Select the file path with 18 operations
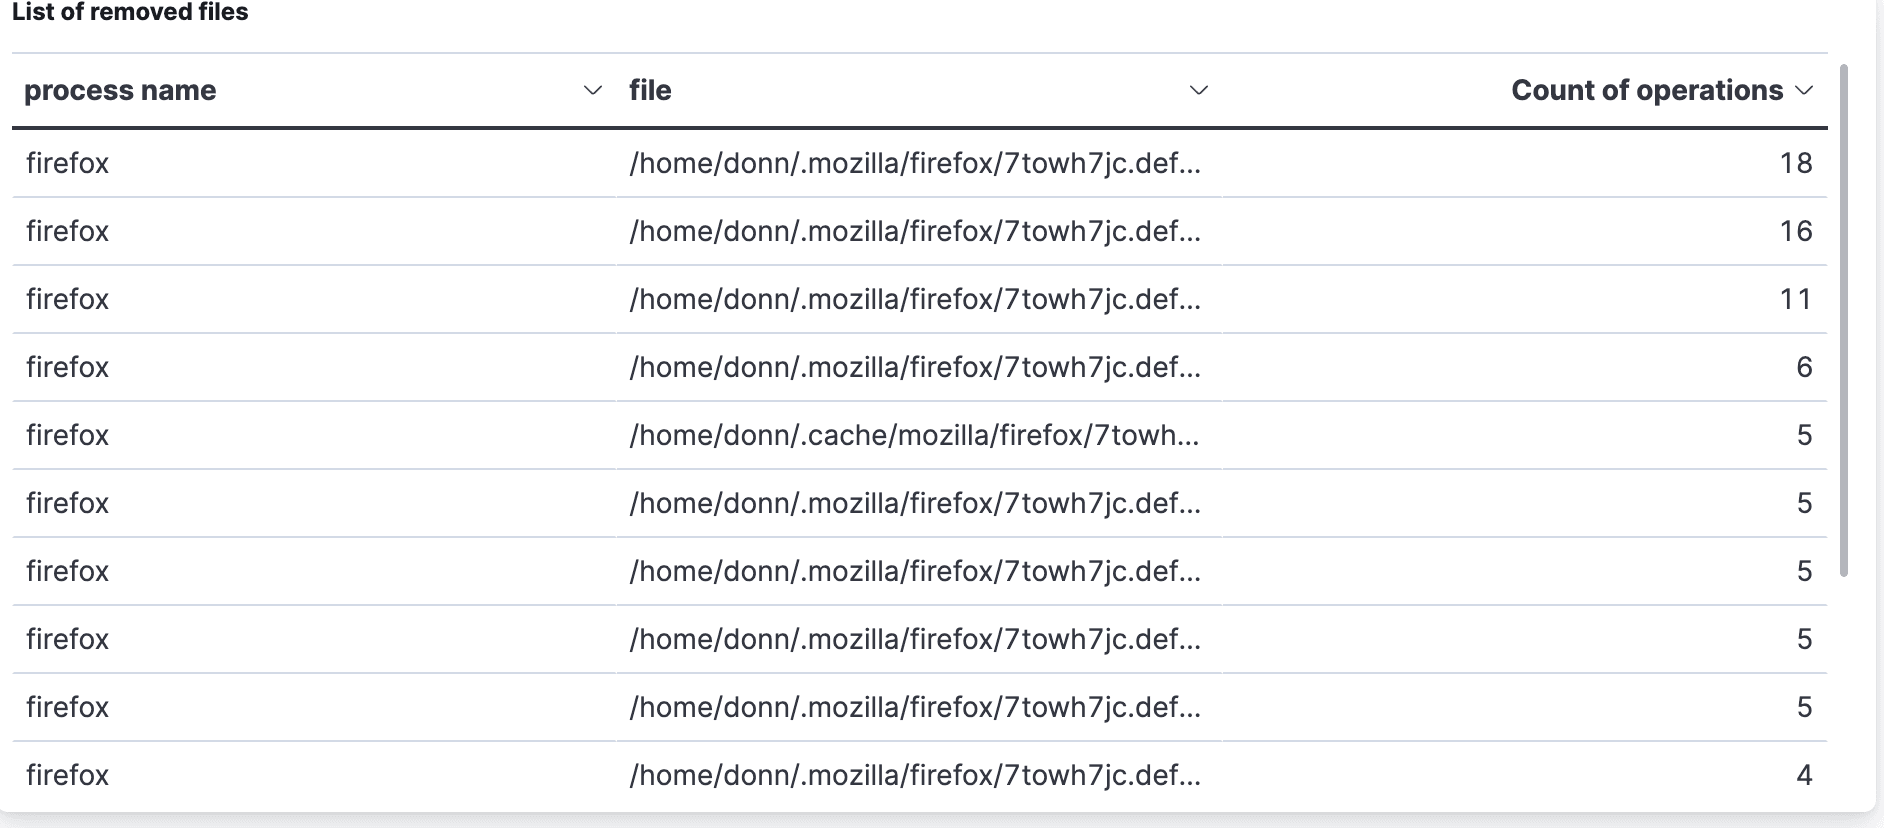Screen dimensions: 1884x828 pos(914,163)
